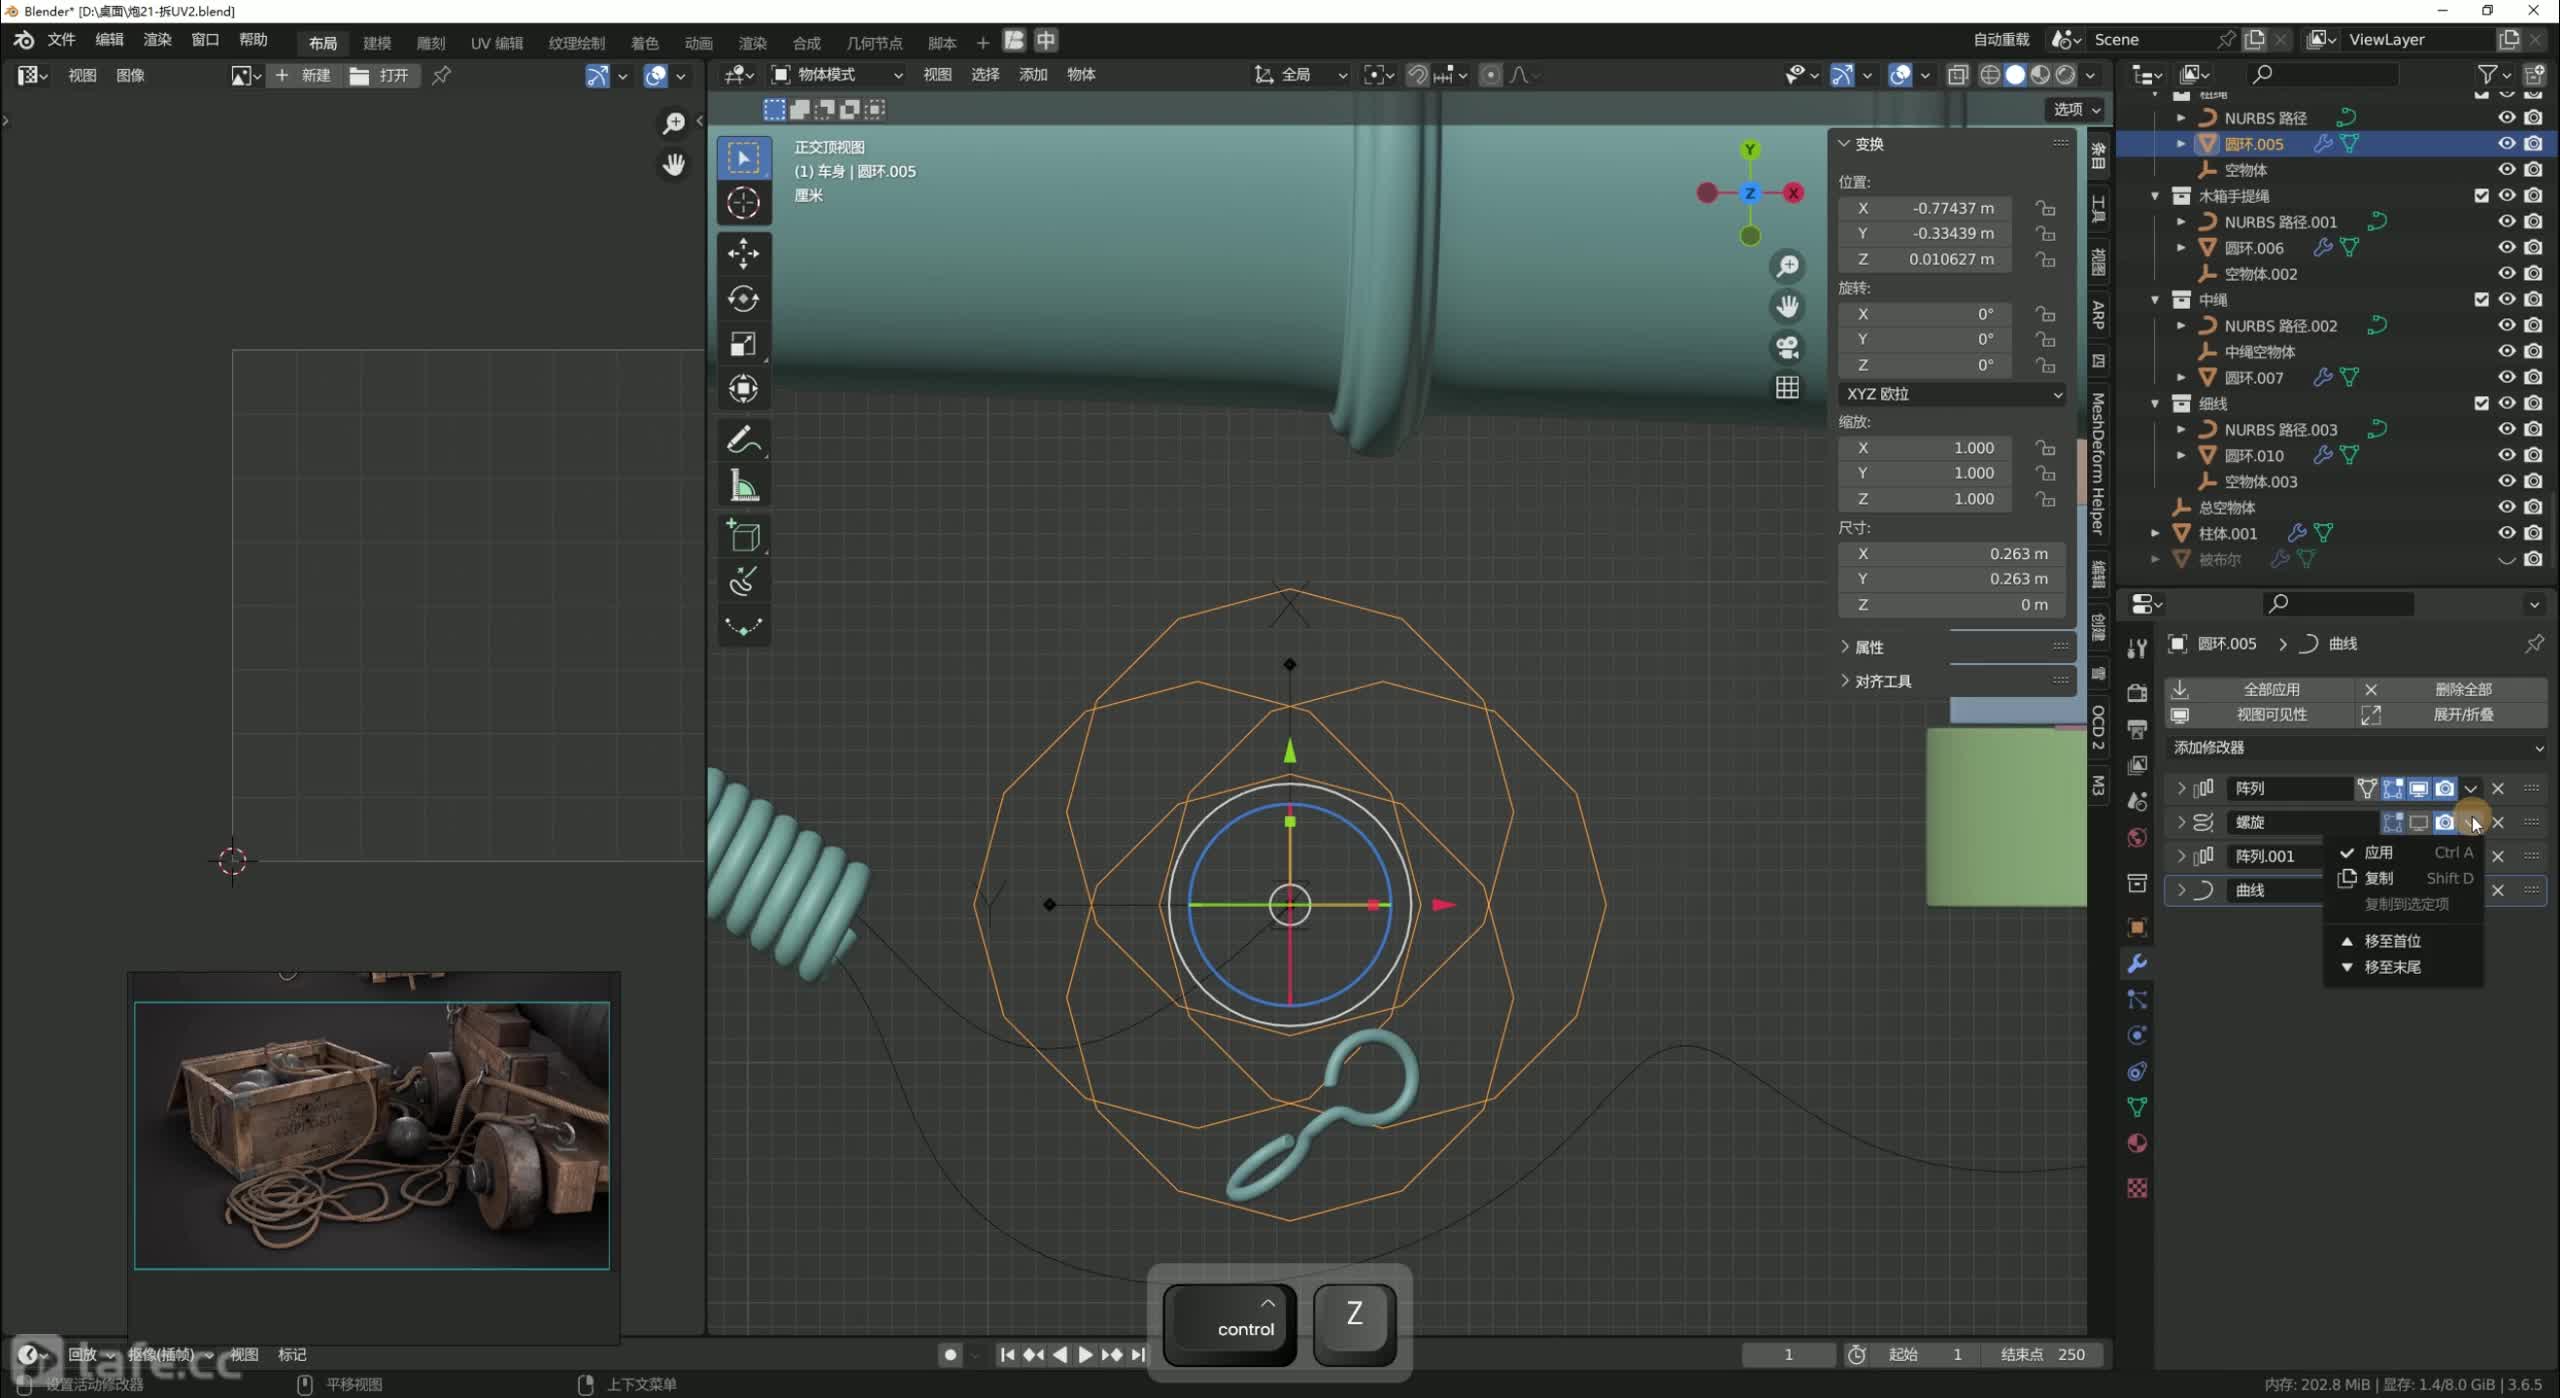Click the 全部应用 button
Image resolution: width=2560 pixels, height=1398 pixels.
2259,690
